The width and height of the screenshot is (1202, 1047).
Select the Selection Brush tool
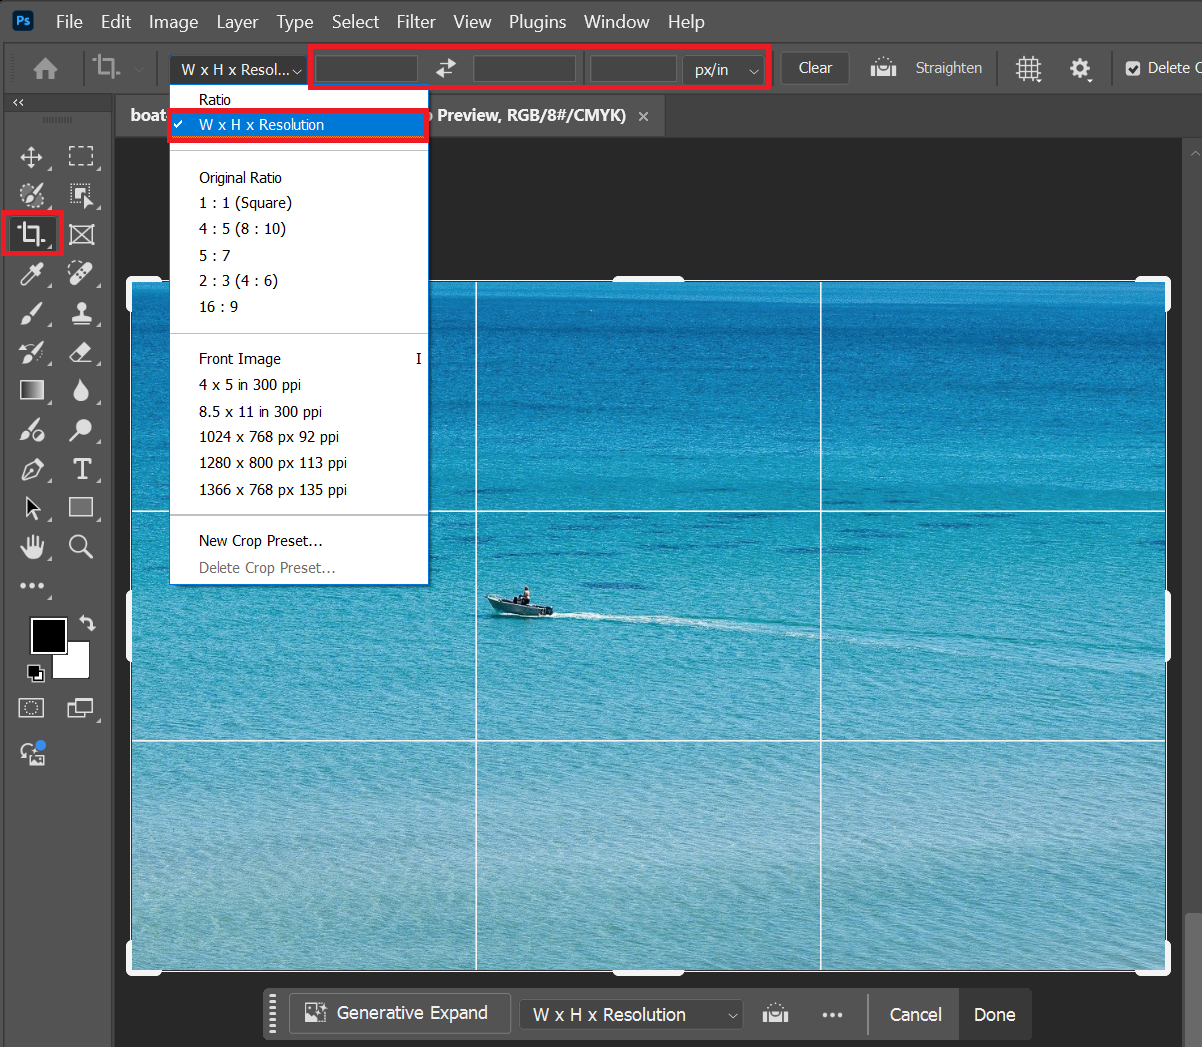pyautogui.click(x=31, y=195)
